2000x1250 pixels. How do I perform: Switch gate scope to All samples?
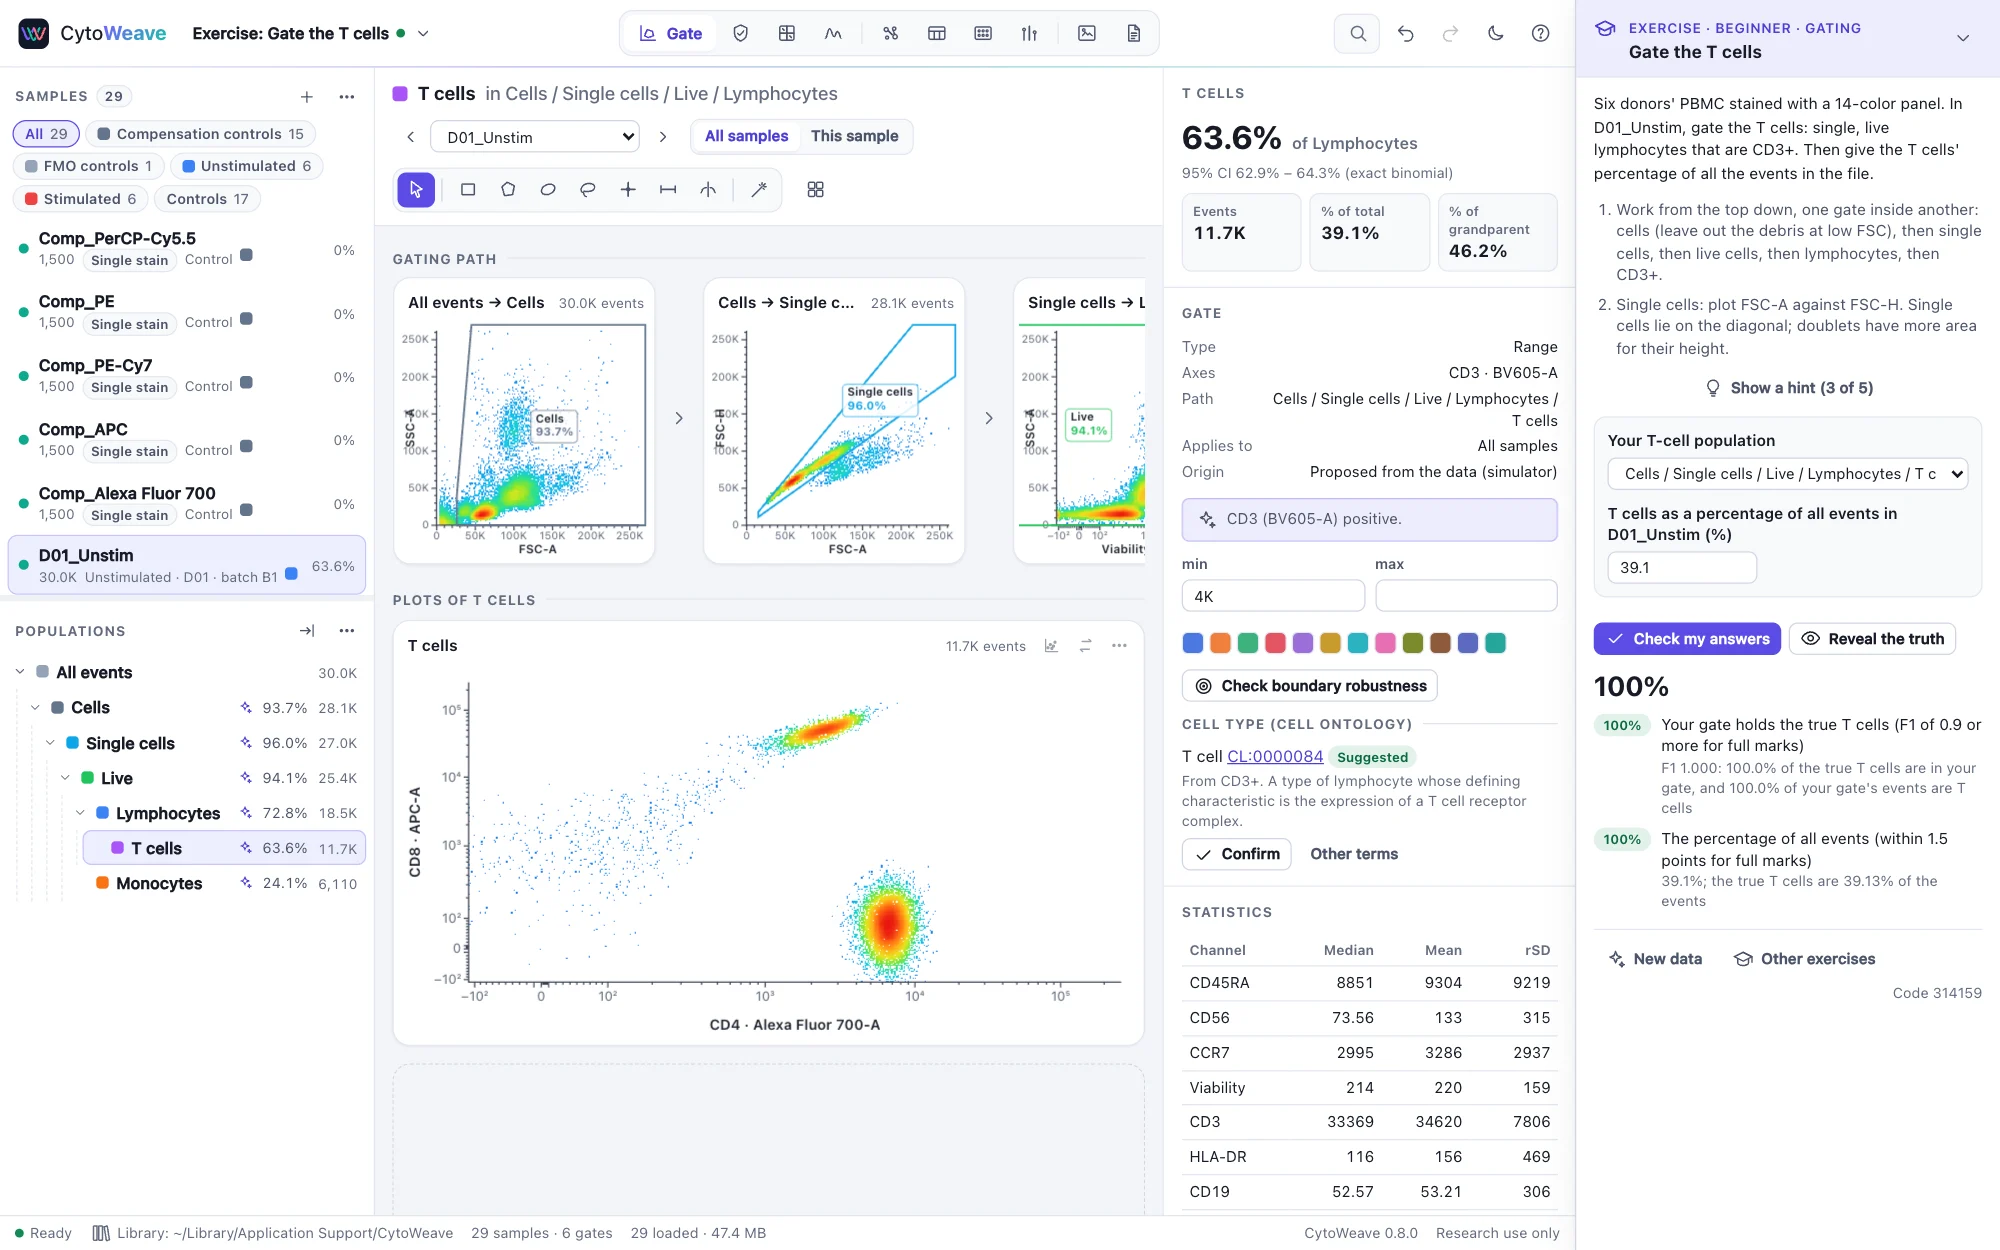(x=746, y=136)
